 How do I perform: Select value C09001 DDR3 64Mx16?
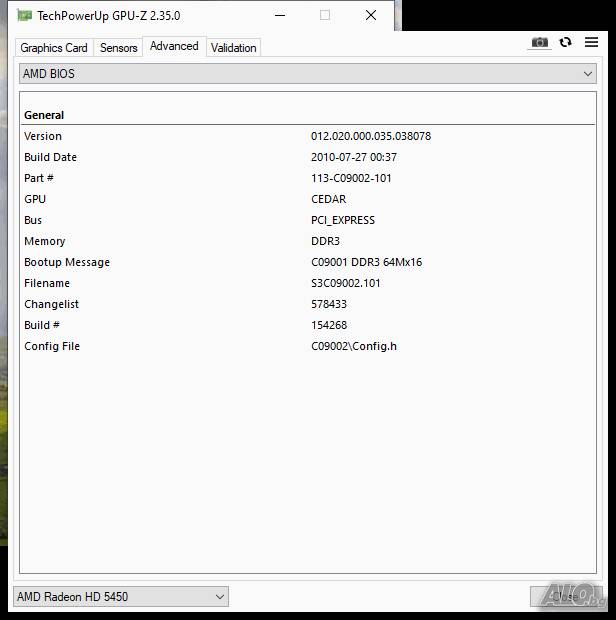pyautogui.click(x=367, y=262)
